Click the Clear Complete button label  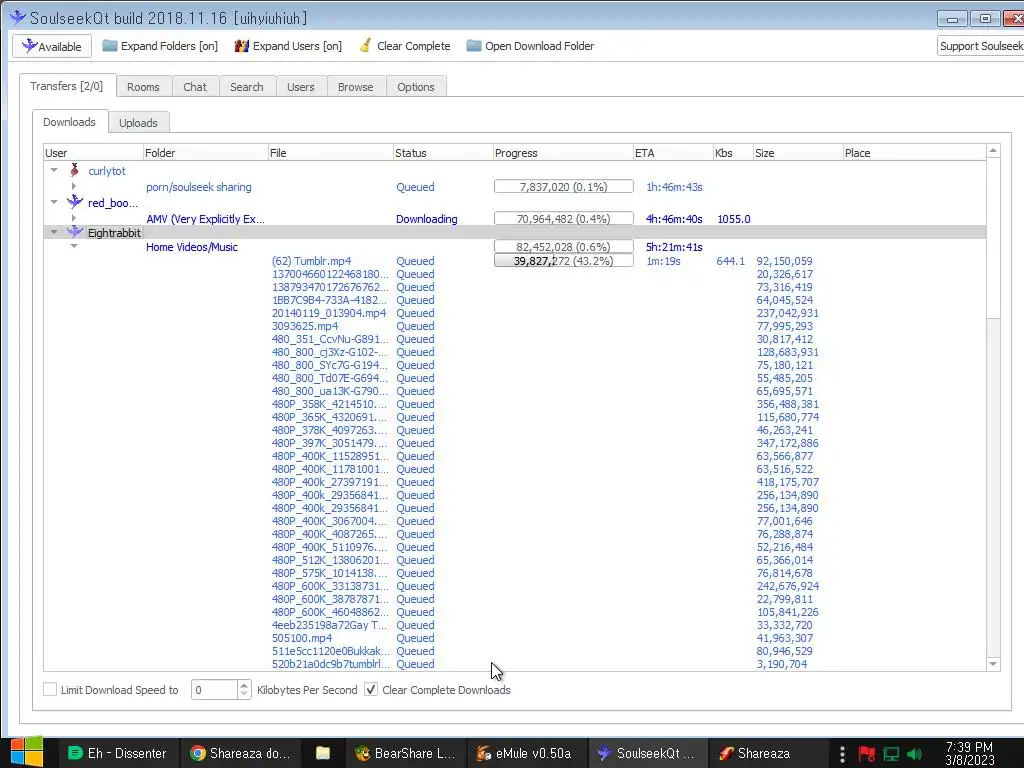tap(413, 46)
